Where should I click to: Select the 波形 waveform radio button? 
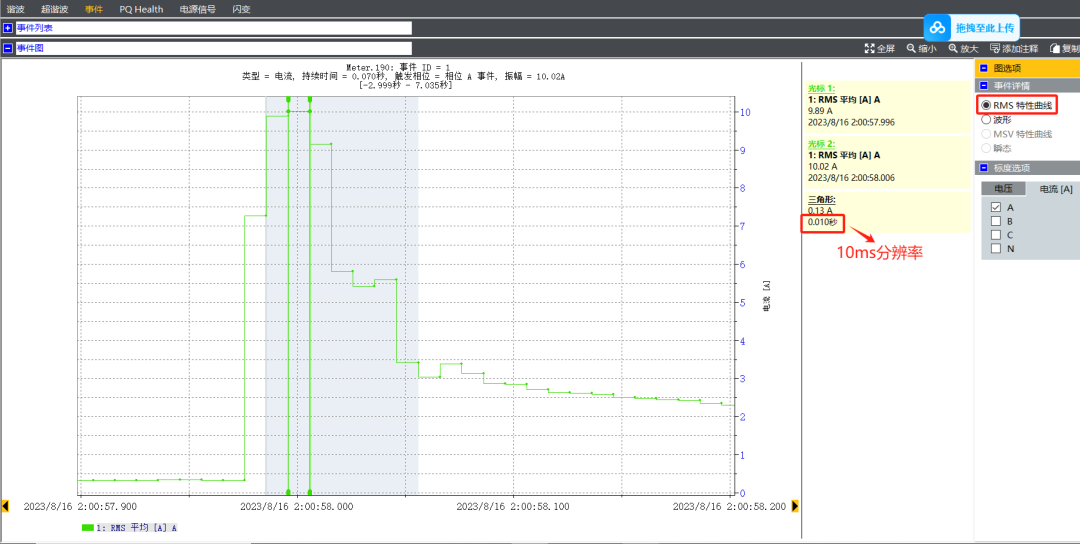tap(986, 119)
